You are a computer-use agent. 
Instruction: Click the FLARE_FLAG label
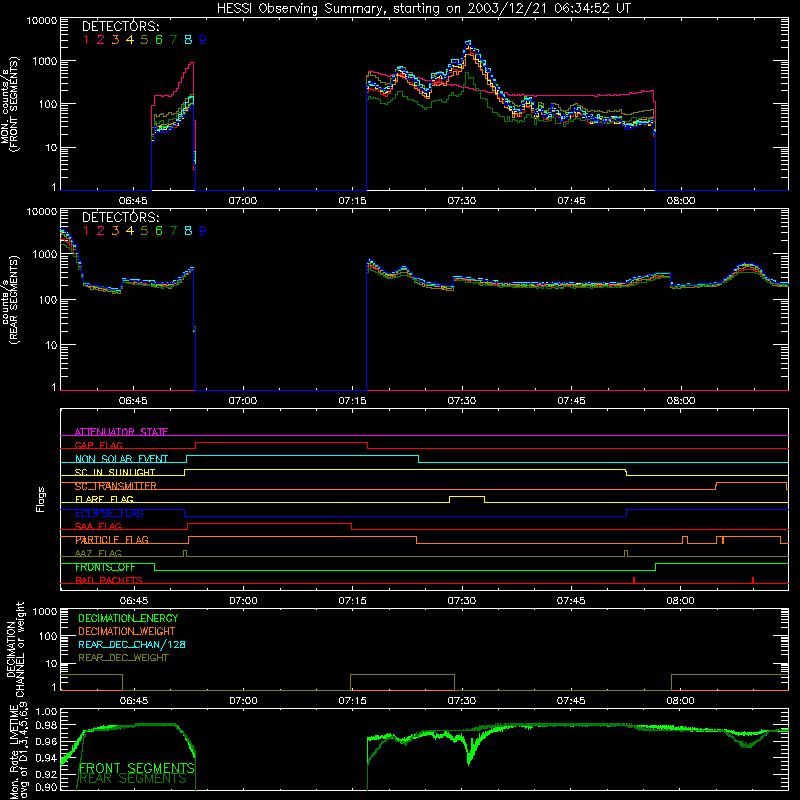(x=104, y=499)
